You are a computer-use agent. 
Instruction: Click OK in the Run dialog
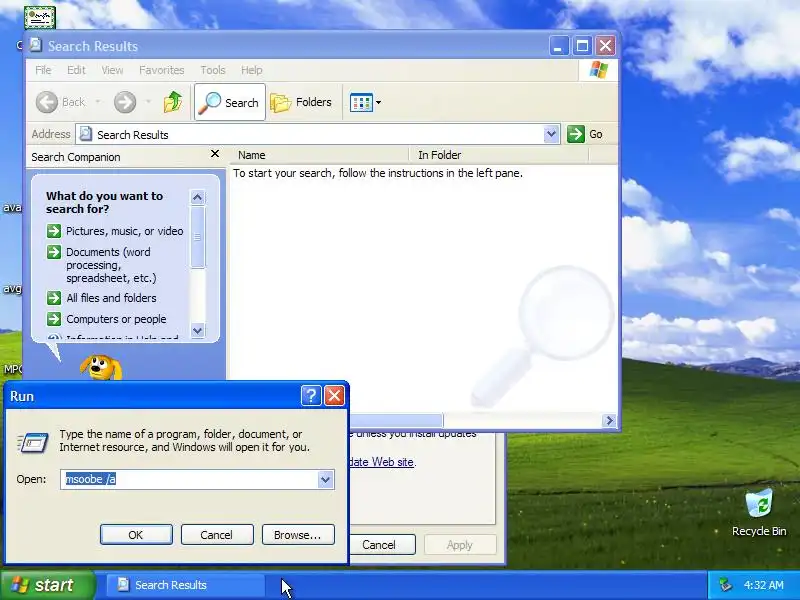[136, 535]
